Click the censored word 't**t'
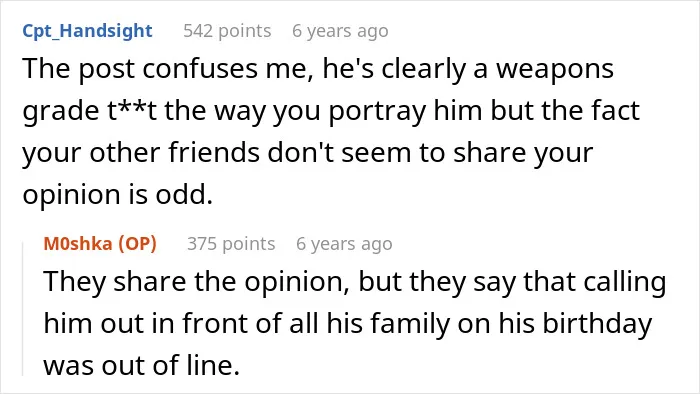Screen dimensions: 700x394 pos(132,112)
